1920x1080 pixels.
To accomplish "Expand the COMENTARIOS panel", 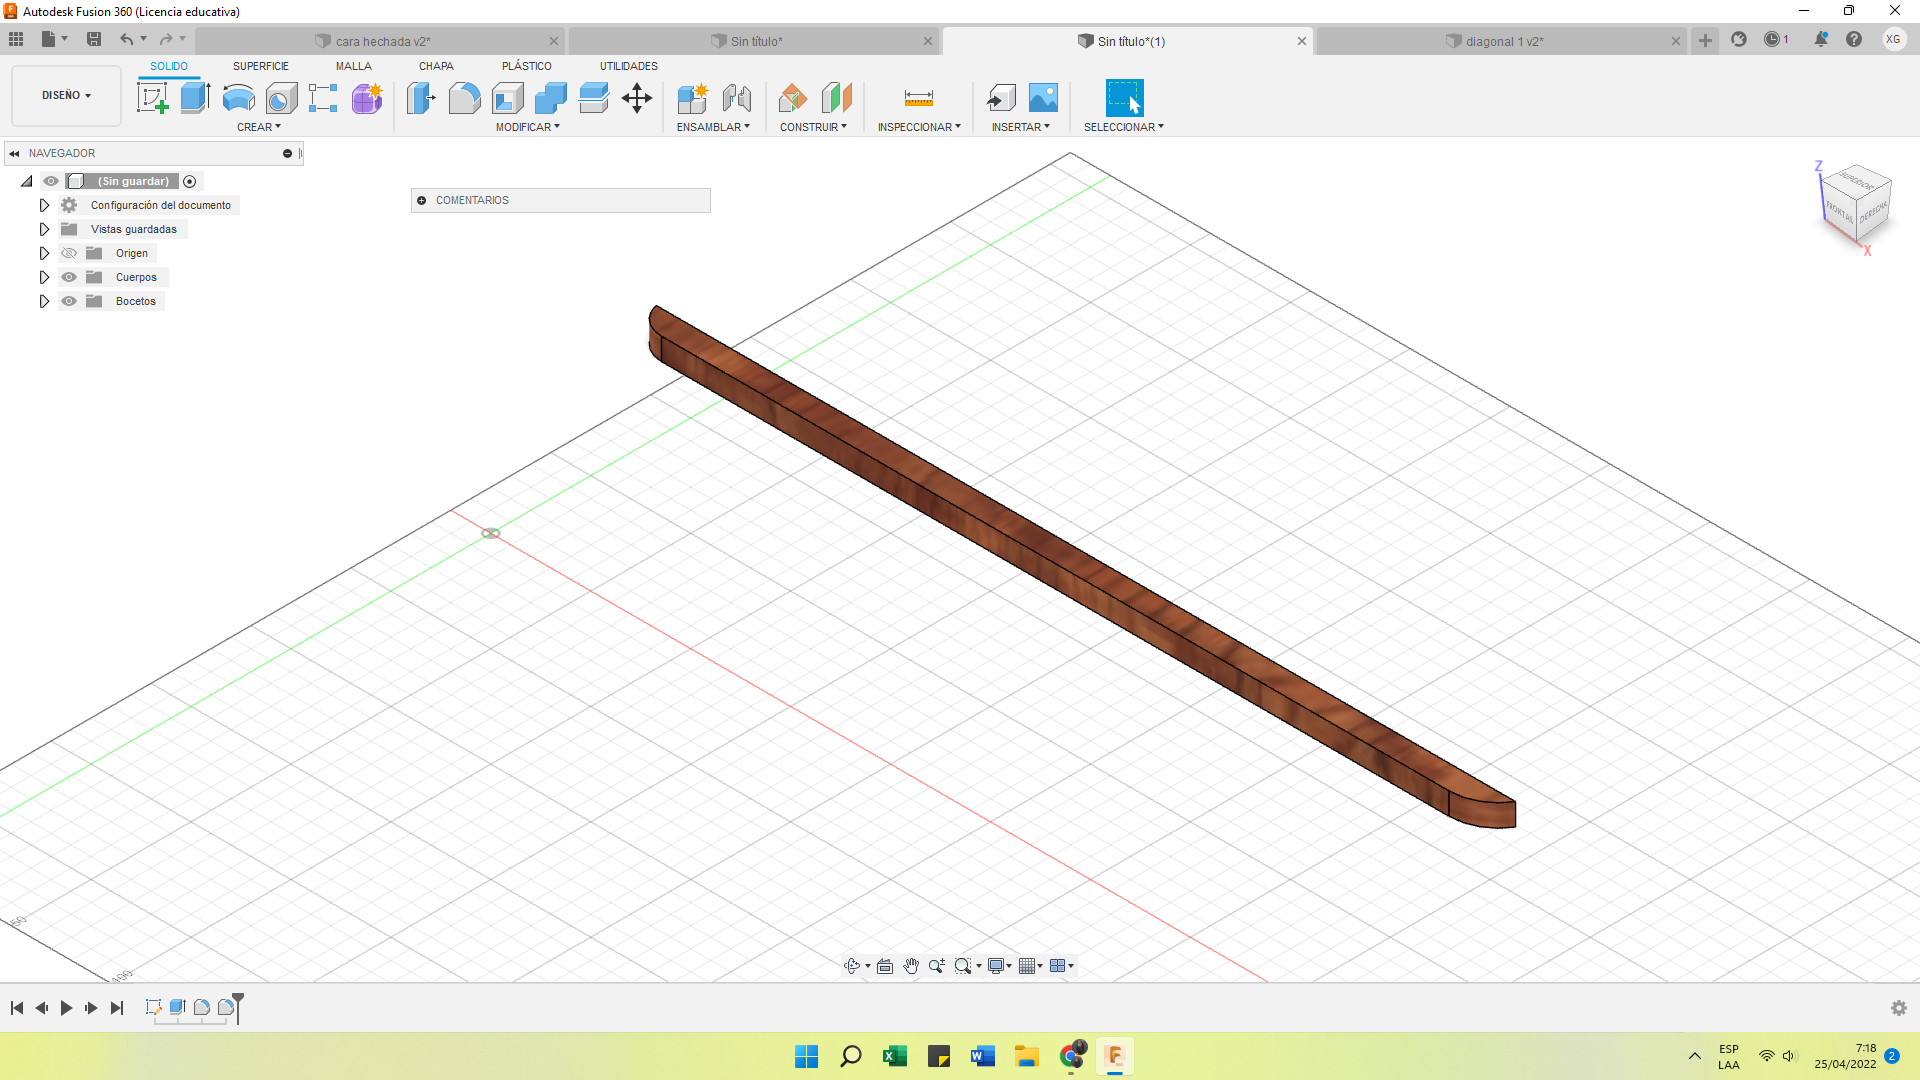I will pyautogui.click(x=422, y=200).
